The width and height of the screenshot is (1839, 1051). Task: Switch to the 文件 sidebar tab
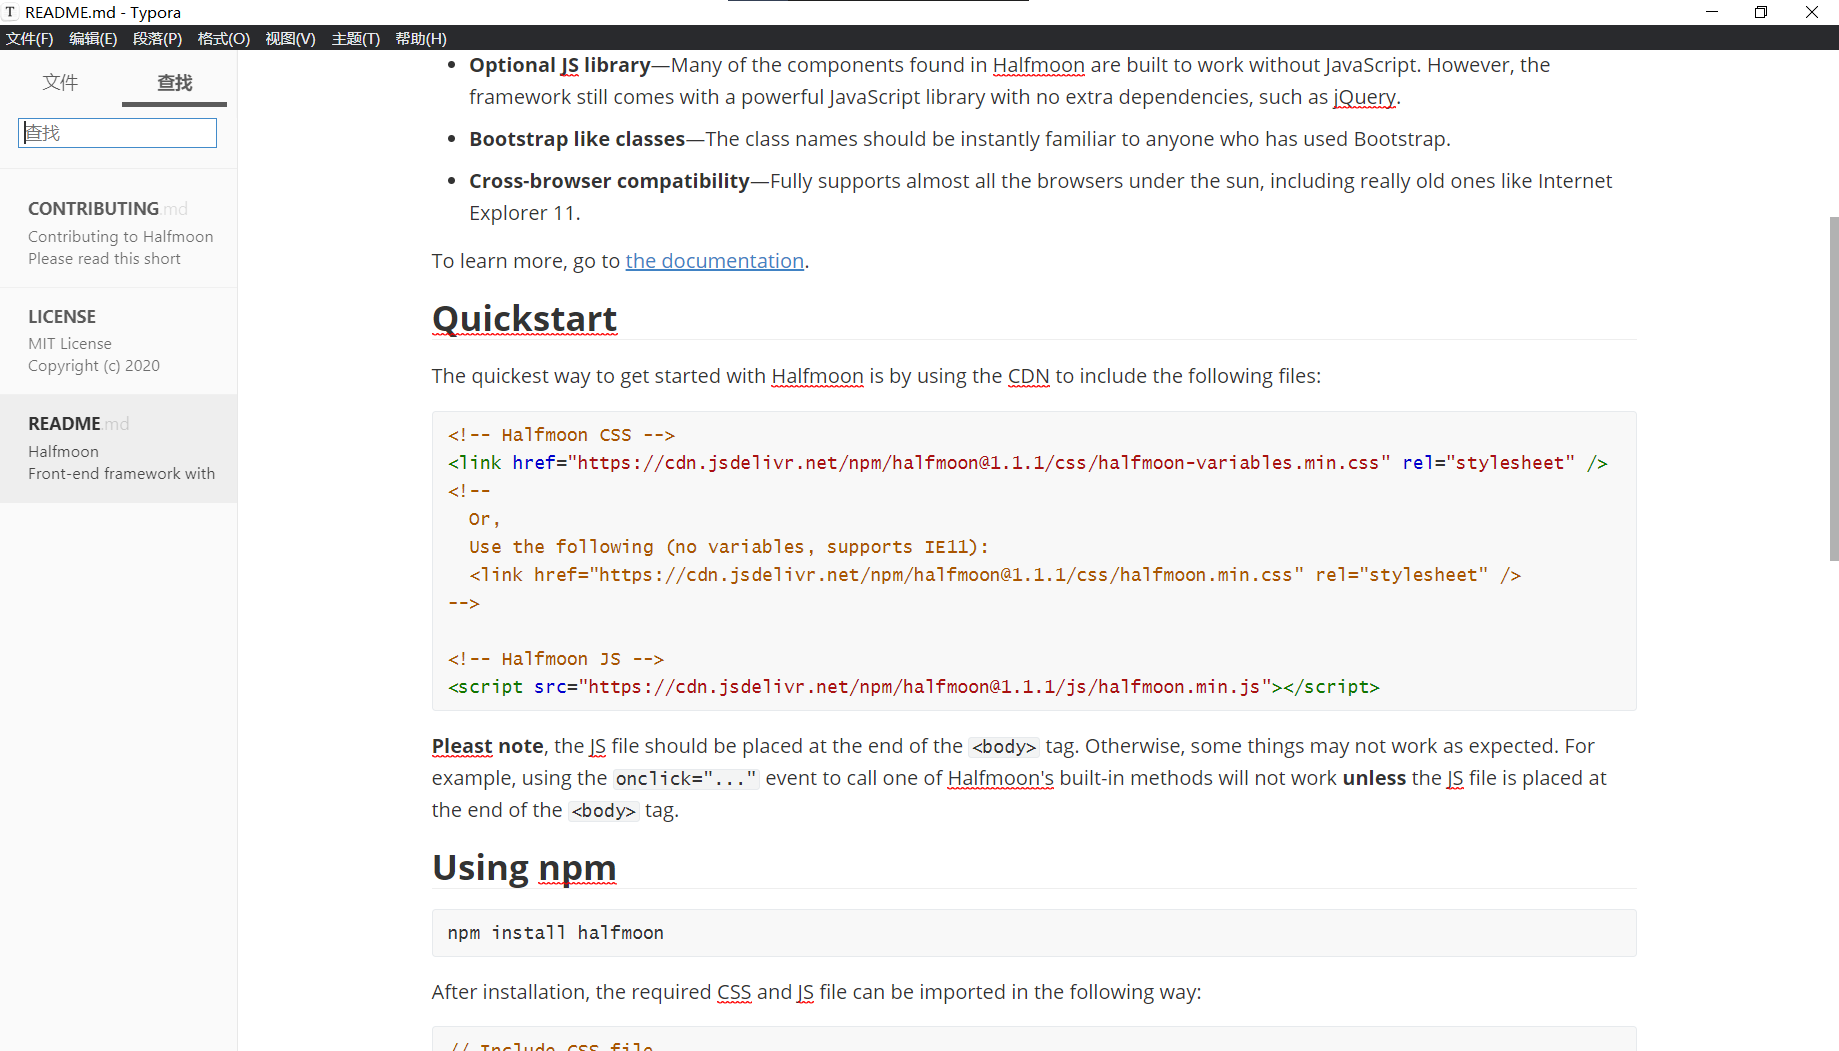60,82
